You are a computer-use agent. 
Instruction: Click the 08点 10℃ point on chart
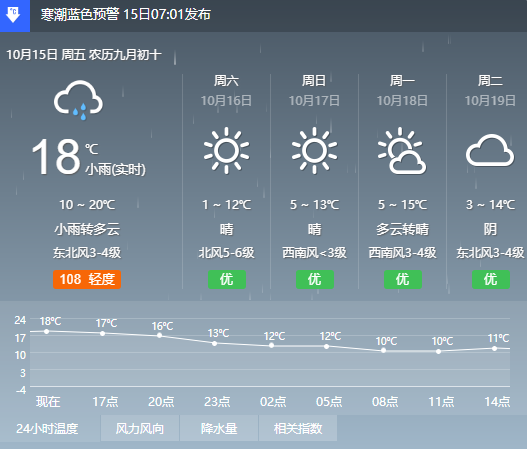383,351
